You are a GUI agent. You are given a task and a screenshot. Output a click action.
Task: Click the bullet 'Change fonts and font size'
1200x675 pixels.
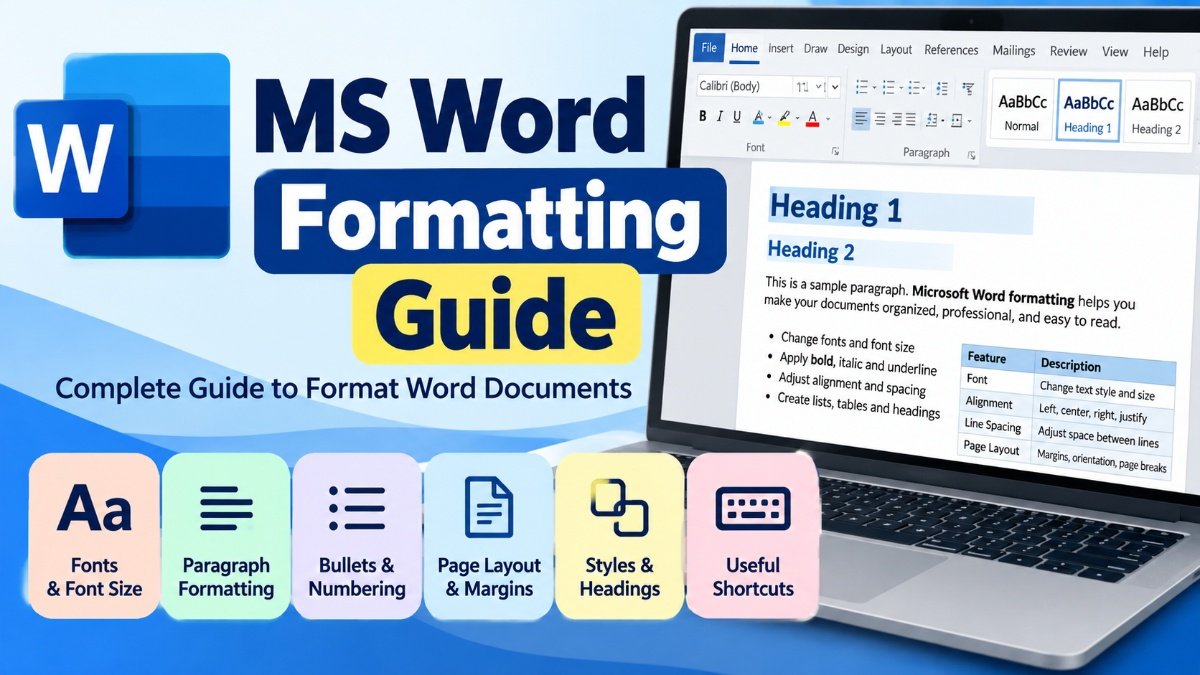[x=848, y=343]
